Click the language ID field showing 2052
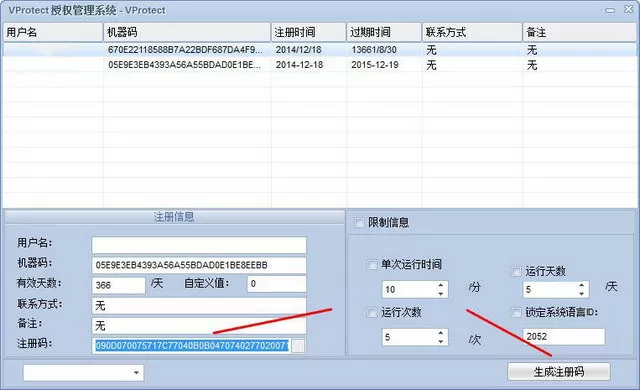This screenshot has width=640, height=390. click(564, 337)
